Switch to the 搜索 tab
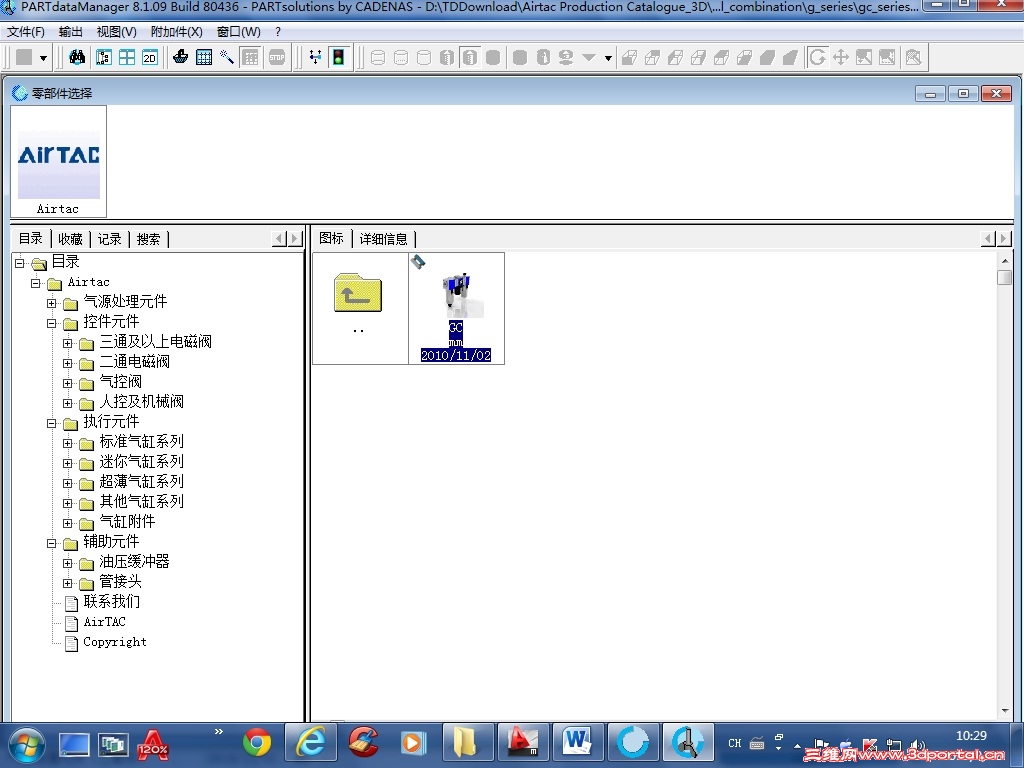 pyautogui.click(x=149, y=239)
